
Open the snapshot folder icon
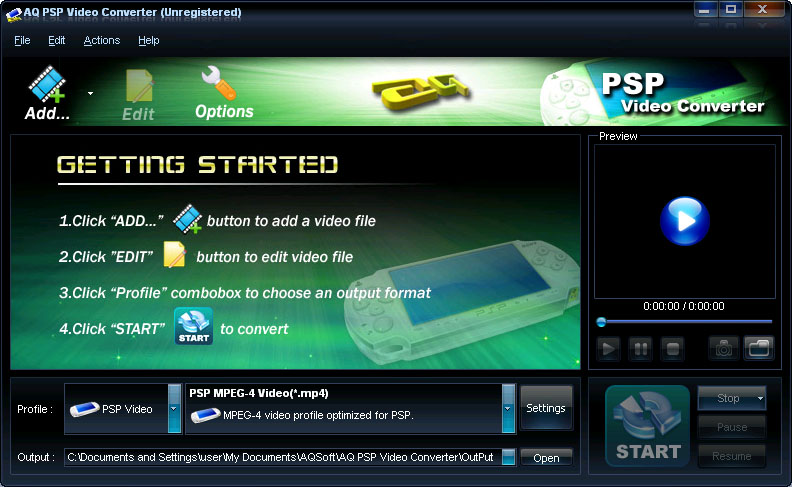(759, 349)
